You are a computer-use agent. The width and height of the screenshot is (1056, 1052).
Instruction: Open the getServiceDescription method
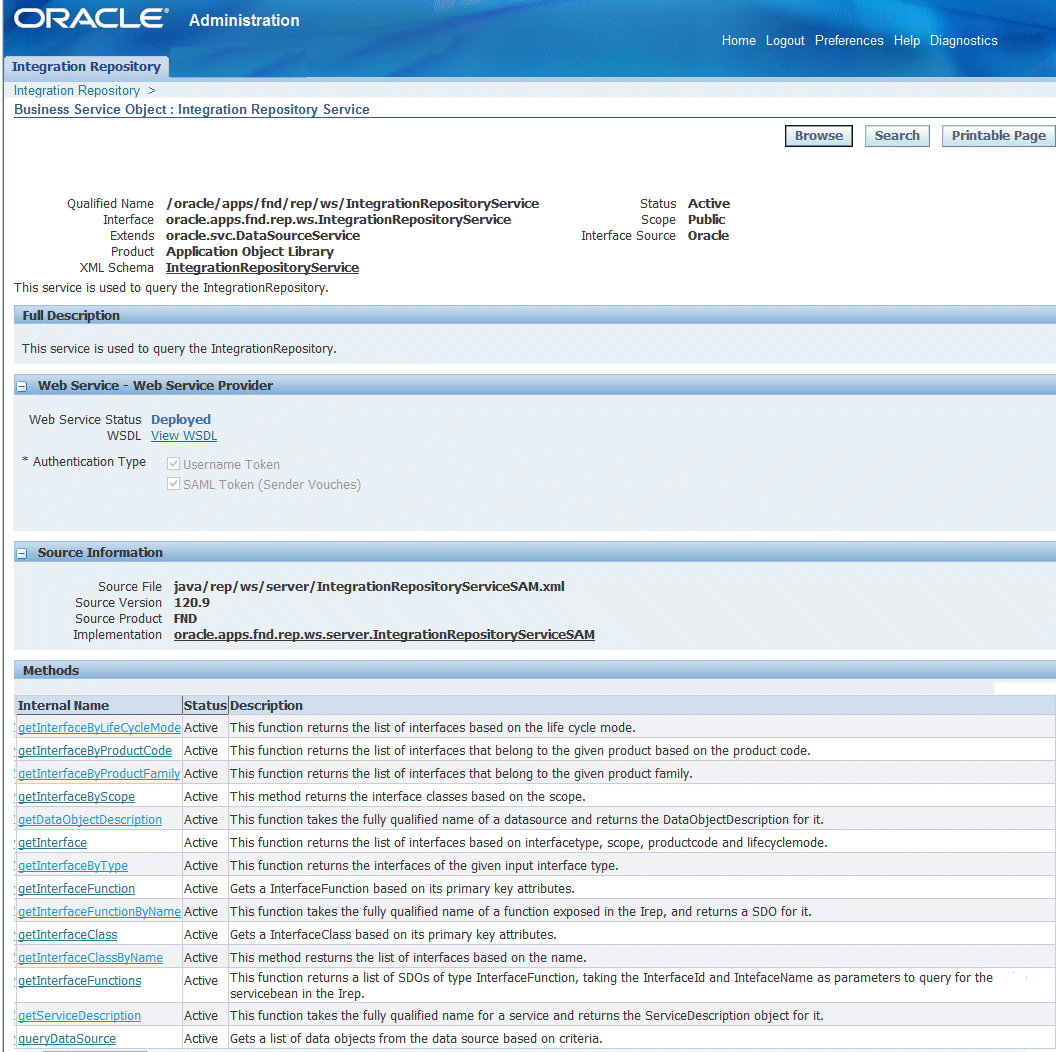(79, 1016)
